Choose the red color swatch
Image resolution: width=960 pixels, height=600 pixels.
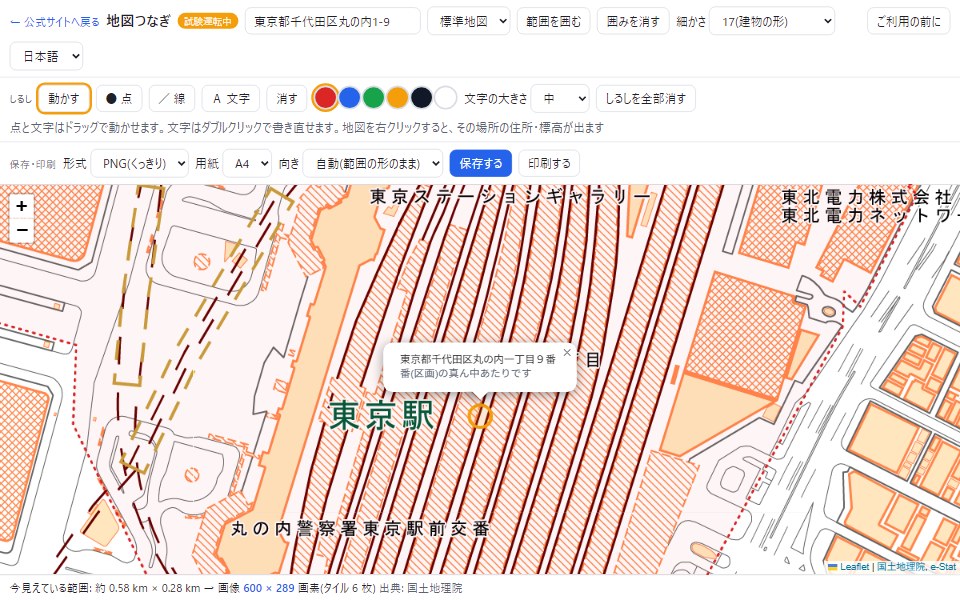click(325, 98)
